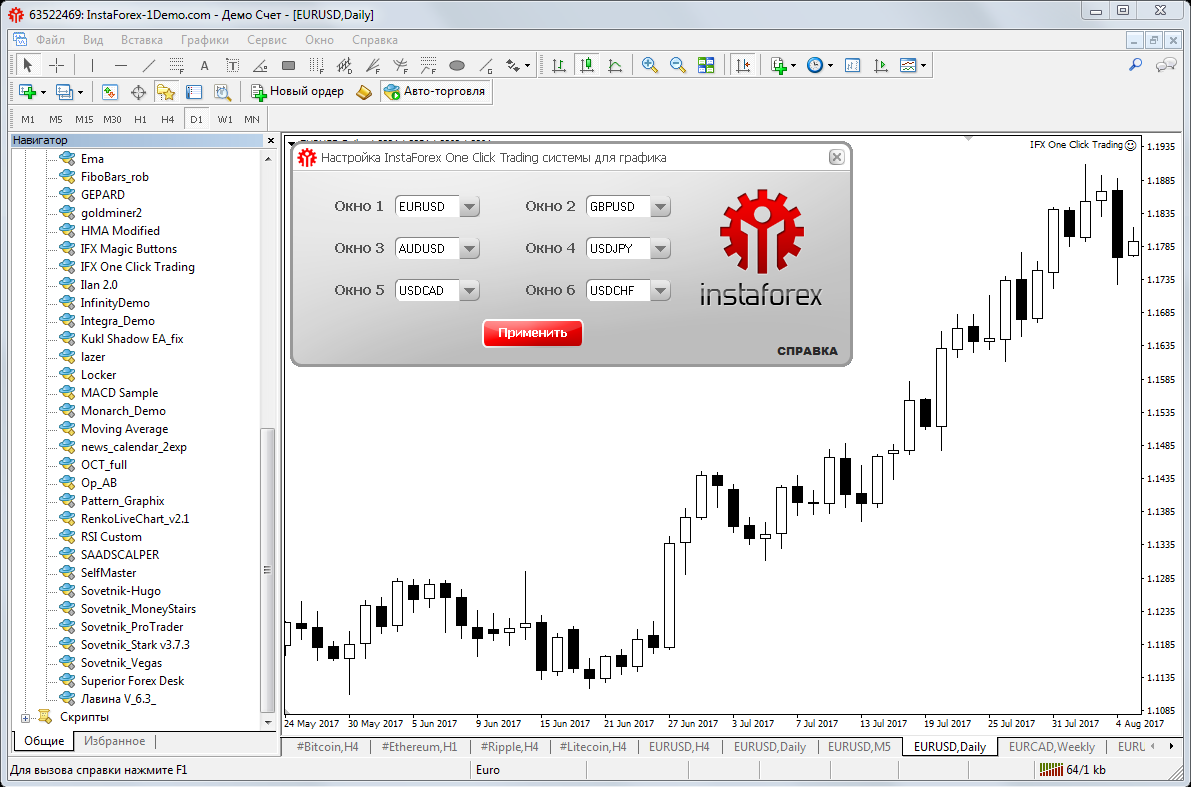Viewport: 1191px width, 787px height.
Task: Switch timeframe to H4
Action: click(168, 119)
